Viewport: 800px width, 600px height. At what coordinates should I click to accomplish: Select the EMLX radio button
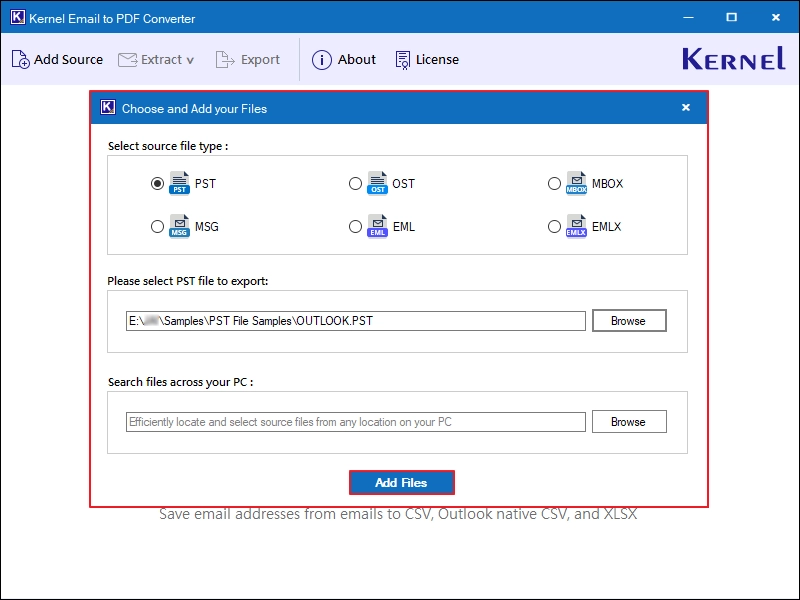[x=554, y=226]
